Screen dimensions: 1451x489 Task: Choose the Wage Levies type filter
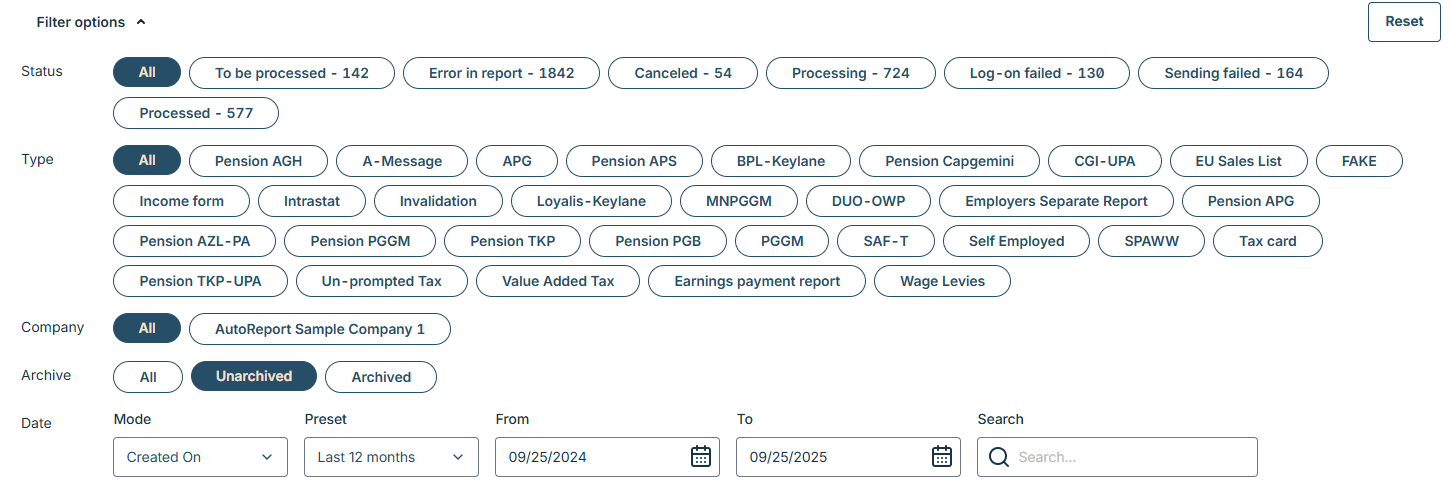[942, 281]
